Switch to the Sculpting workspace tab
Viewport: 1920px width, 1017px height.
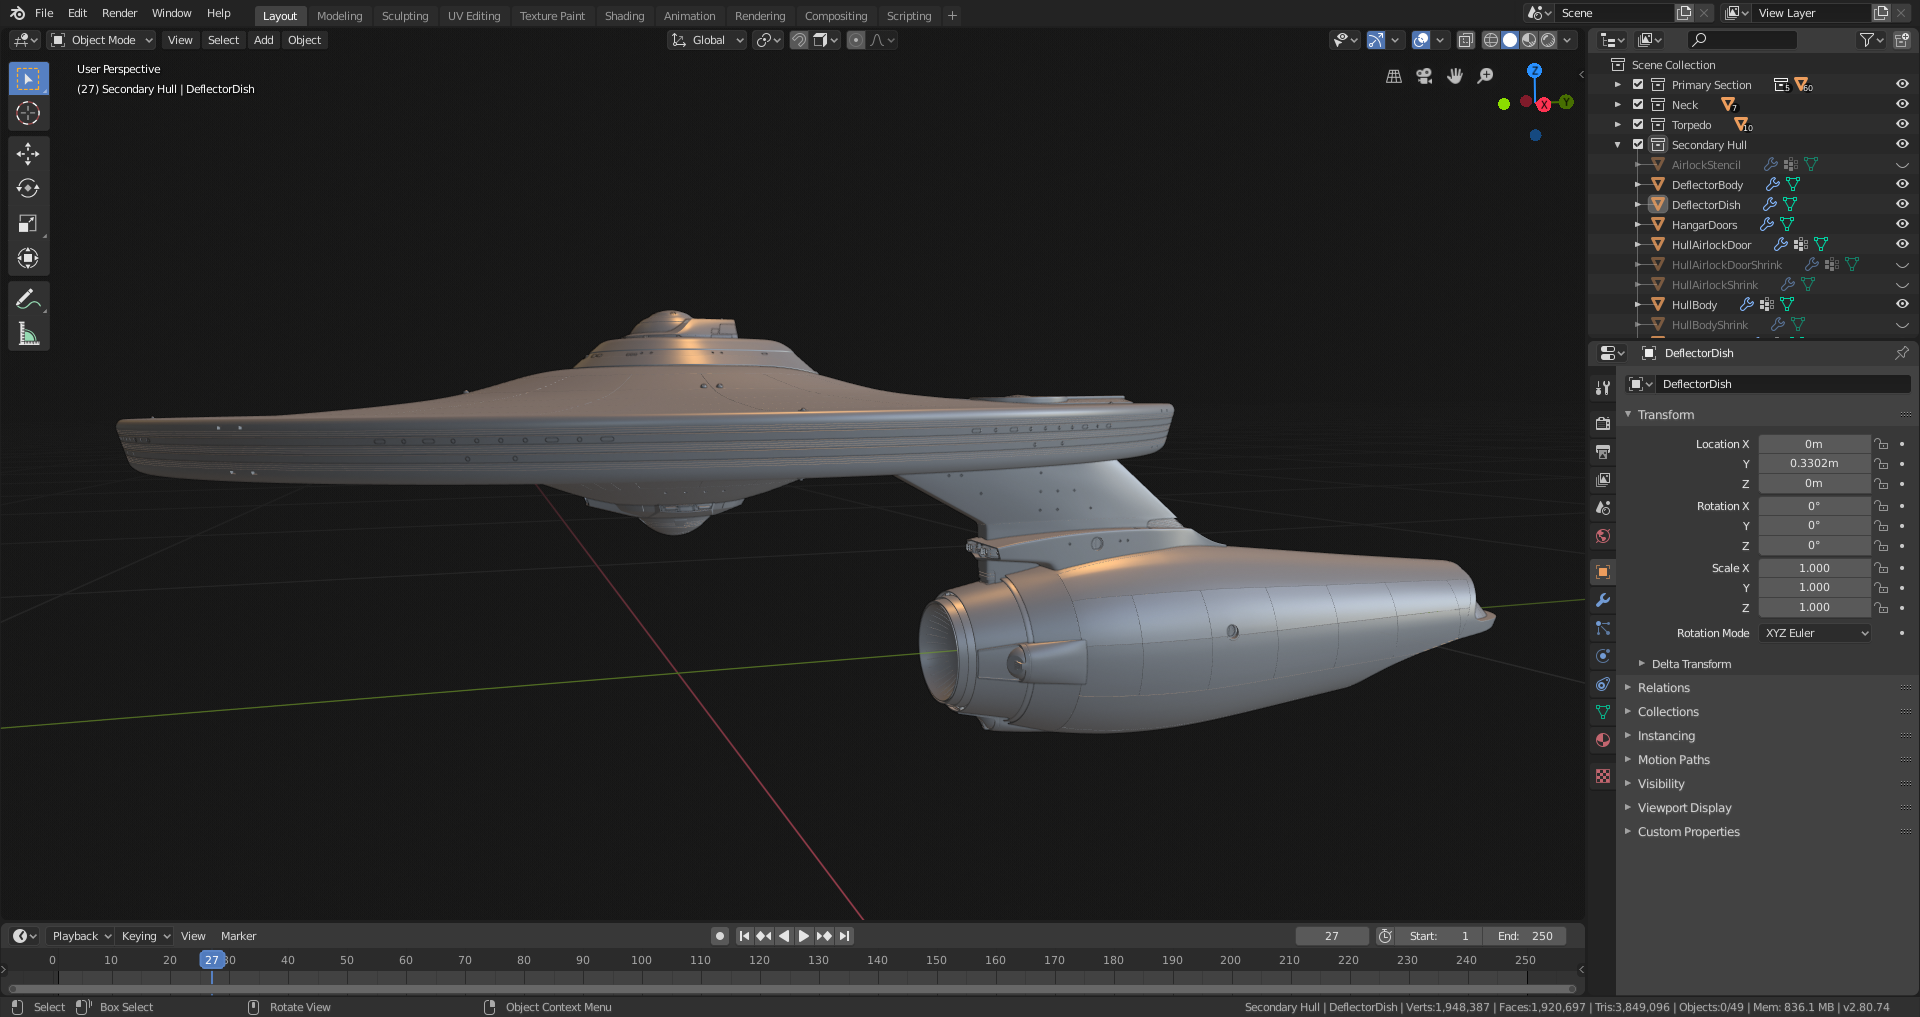point(405,16)
